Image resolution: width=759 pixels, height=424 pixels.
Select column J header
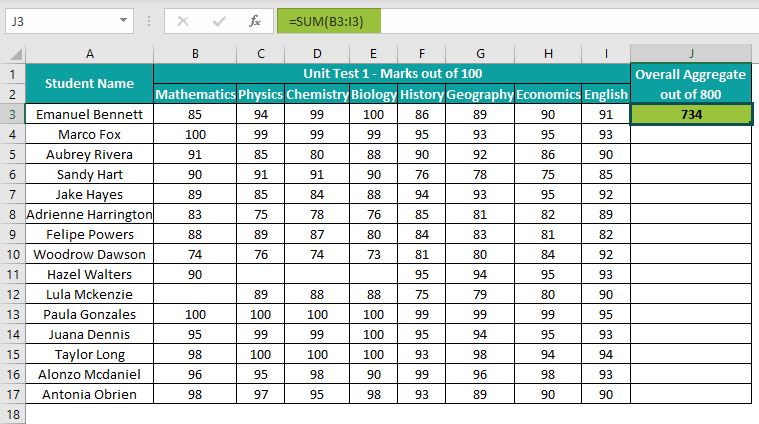[x=691, y=53]
